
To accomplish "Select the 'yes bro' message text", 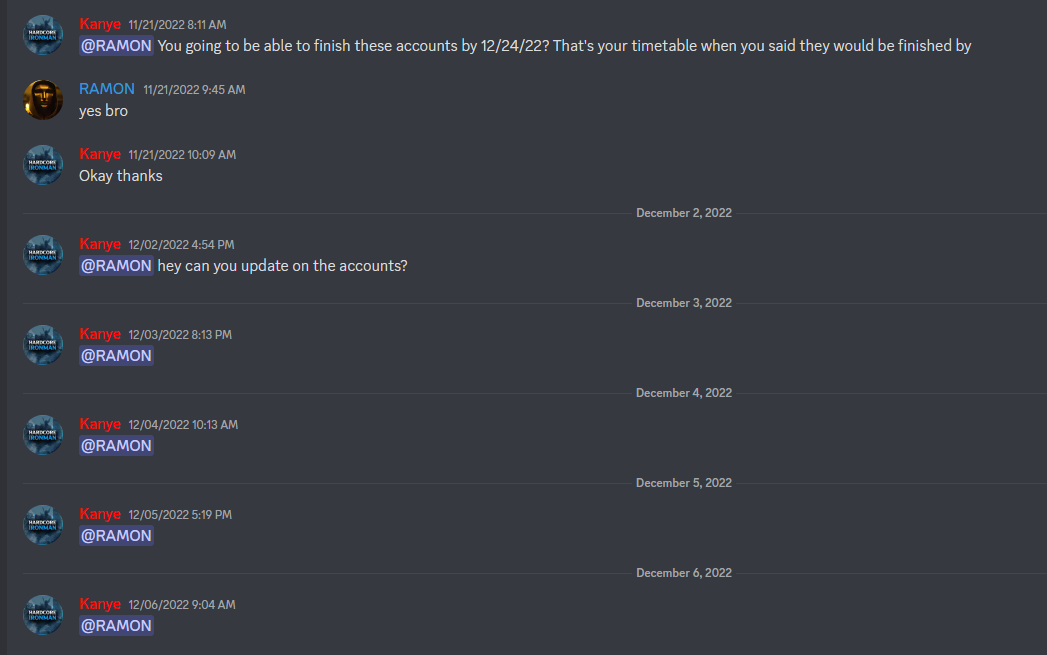I will pos(103,111).
